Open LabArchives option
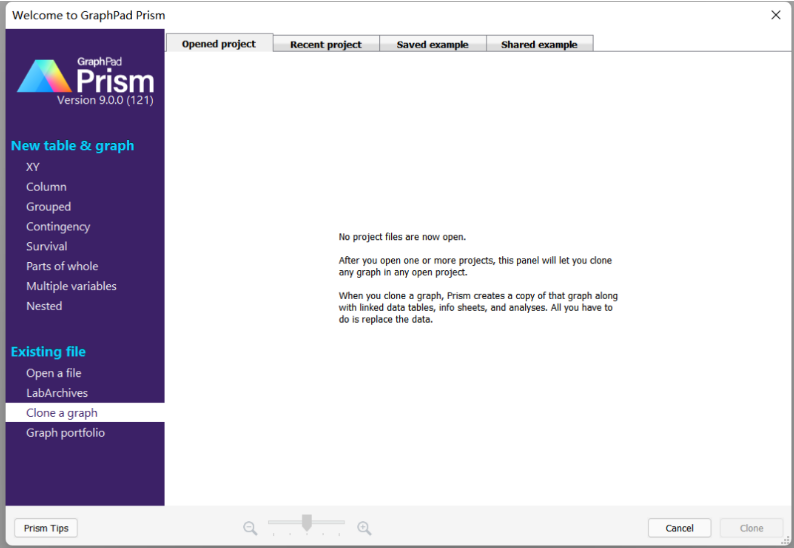 57,393
